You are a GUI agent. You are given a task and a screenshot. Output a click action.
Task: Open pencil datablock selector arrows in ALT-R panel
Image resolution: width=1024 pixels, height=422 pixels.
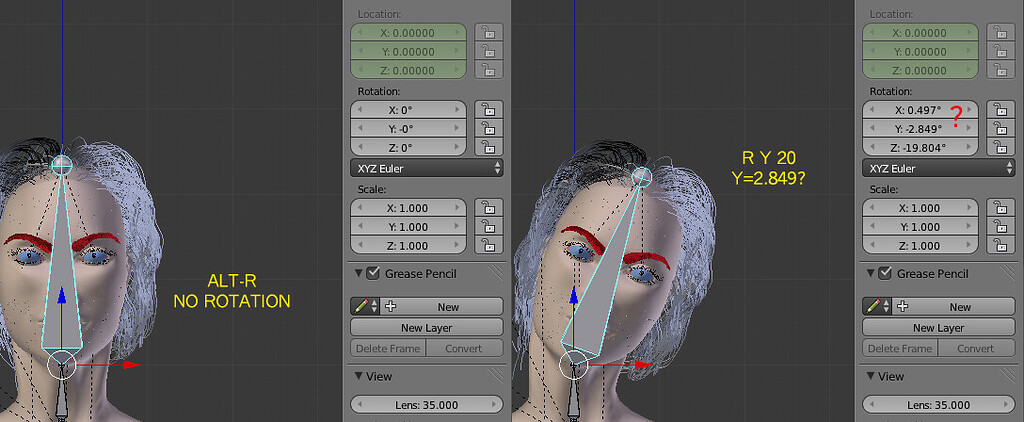click(374, 306)
